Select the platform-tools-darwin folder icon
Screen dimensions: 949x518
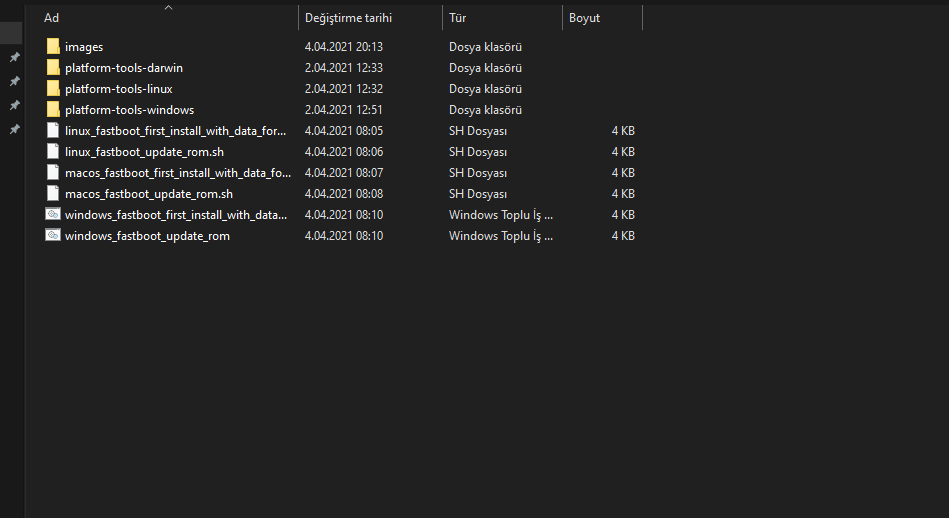tap(53, 68)
